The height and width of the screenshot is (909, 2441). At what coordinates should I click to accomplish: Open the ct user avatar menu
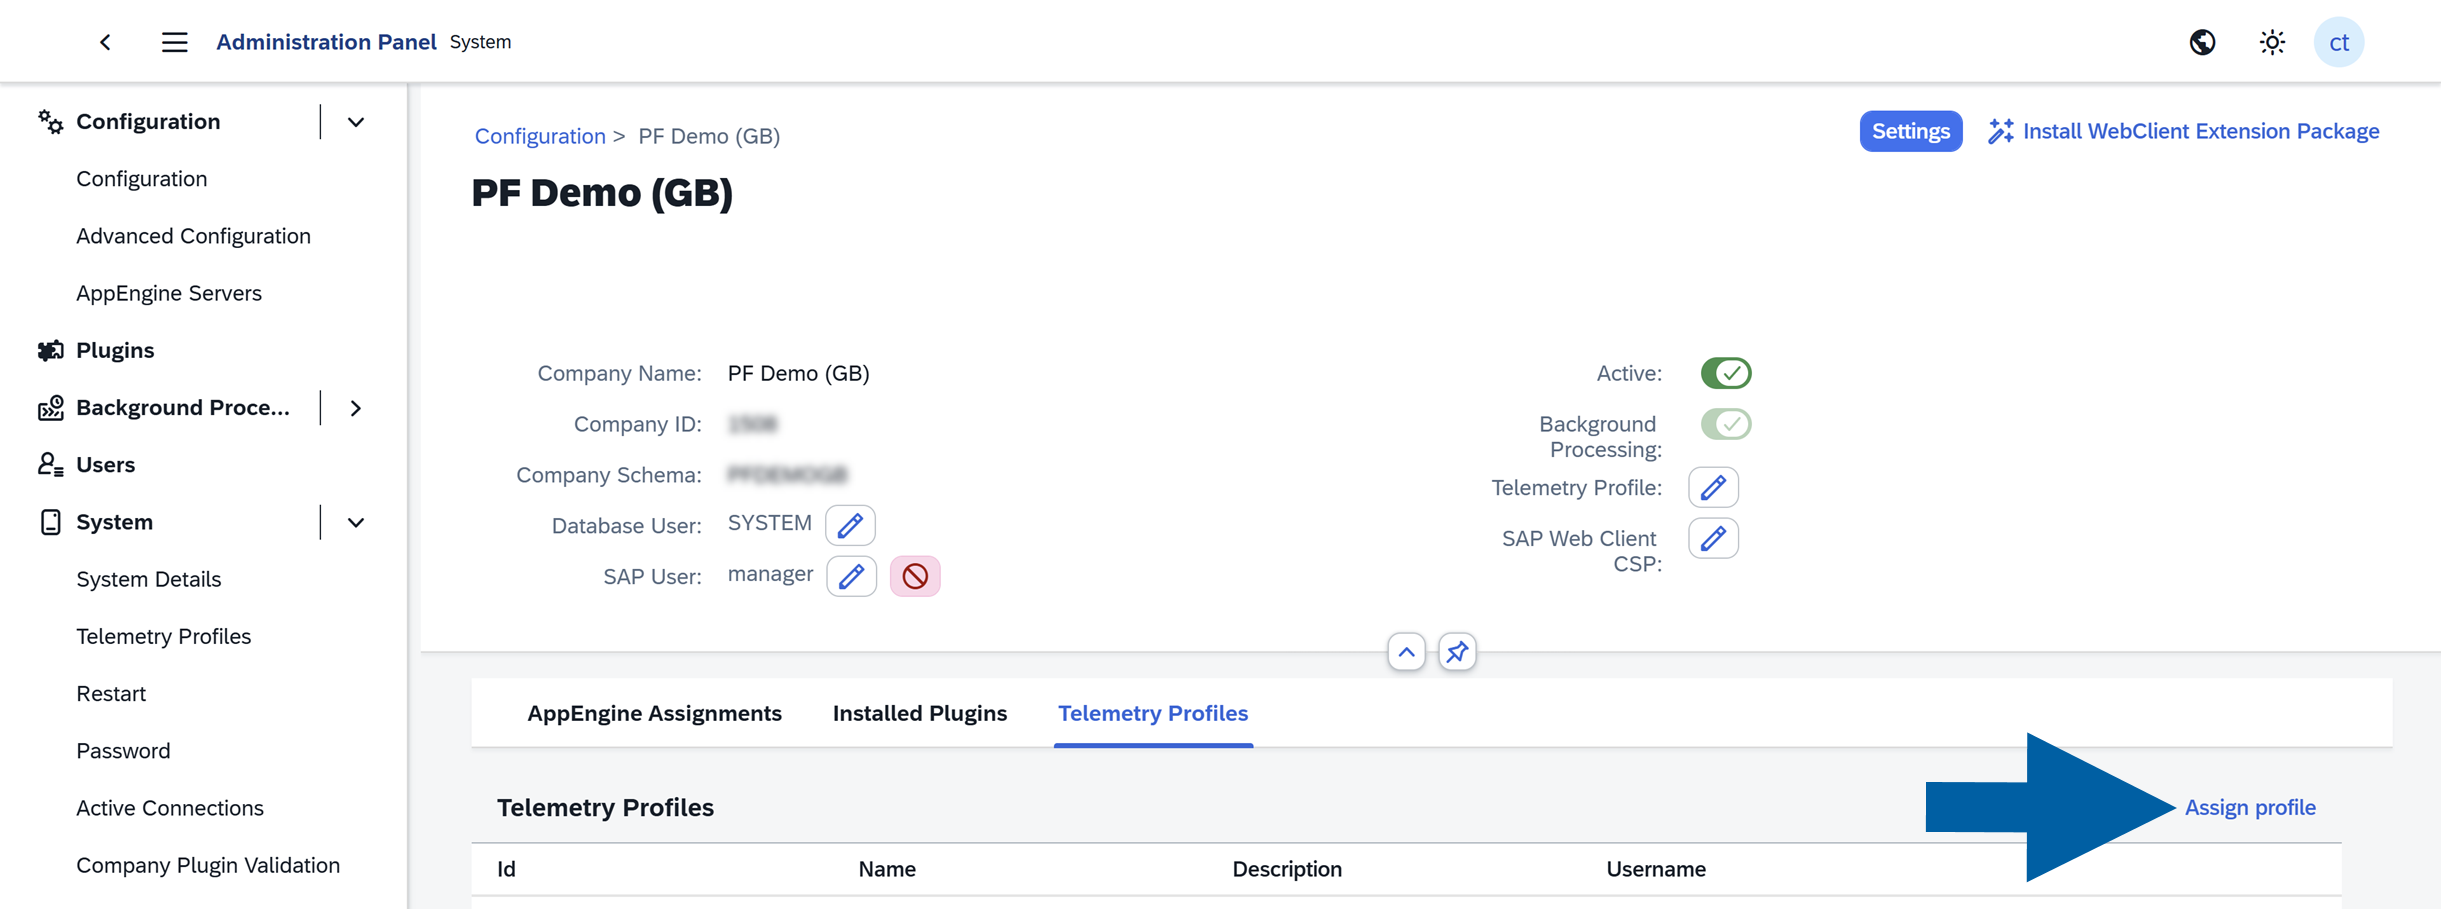pos(2339,42)
